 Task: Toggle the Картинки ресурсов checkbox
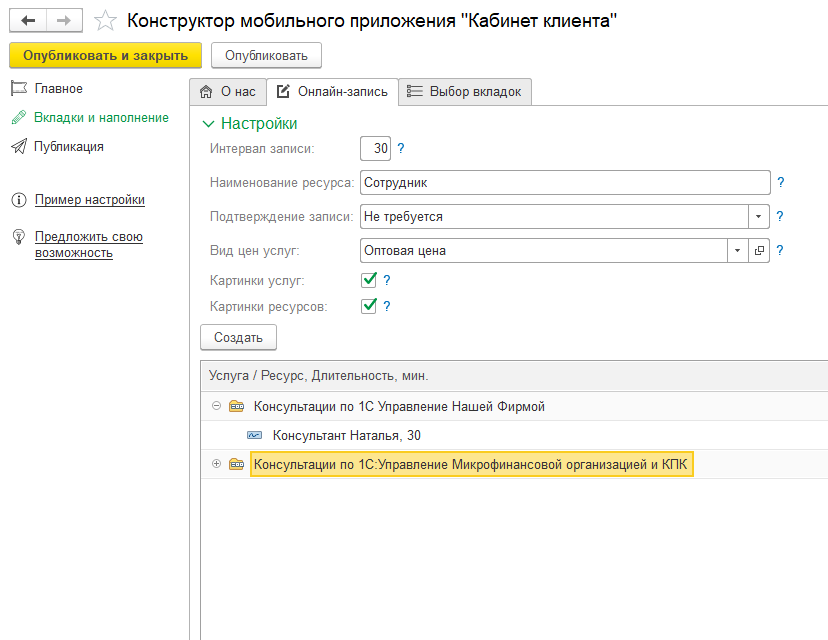[369, 306]
